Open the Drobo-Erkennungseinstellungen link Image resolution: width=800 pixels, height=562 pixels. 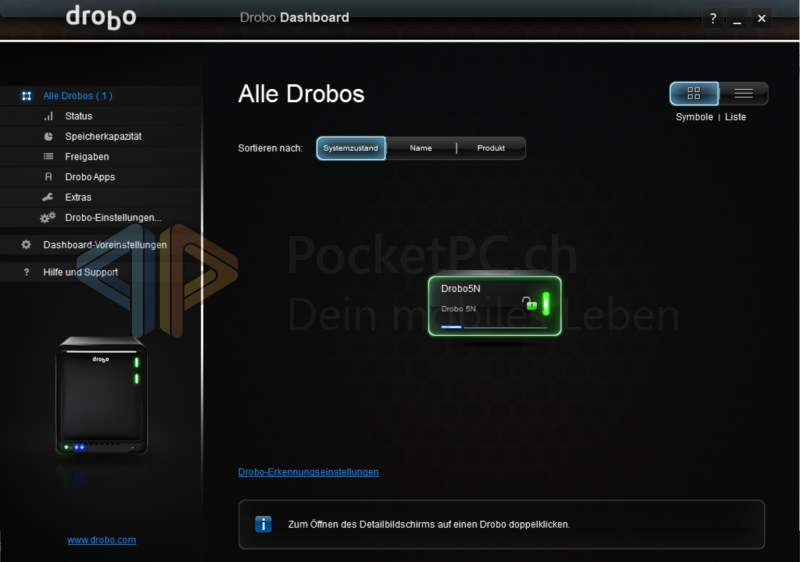tap(308, 472)
